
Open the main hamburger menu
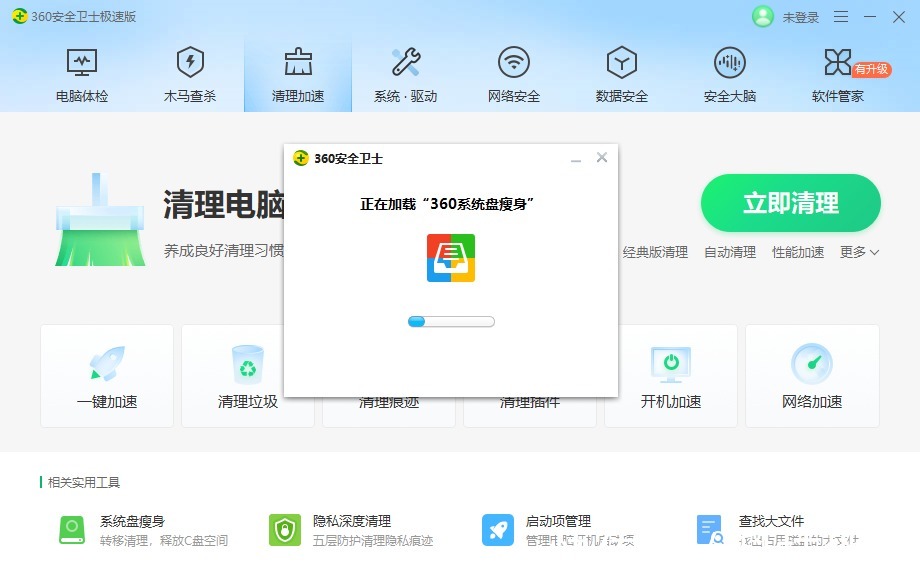click(841, 16)
